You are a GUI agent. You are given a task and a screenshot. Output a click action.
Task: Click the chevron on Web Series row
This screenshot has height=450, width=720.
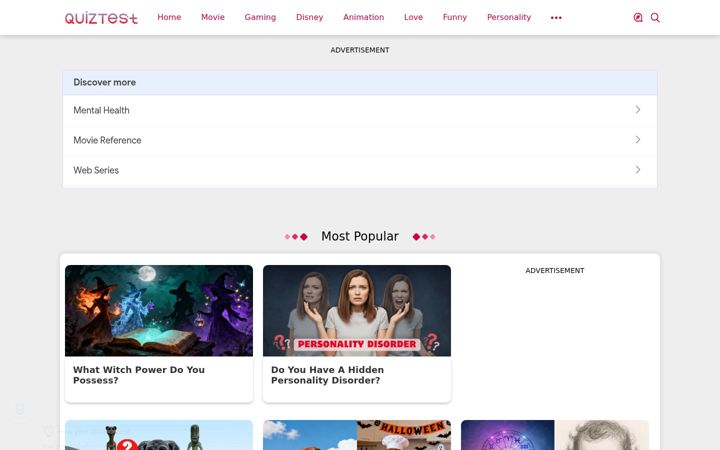pos(638,169)
